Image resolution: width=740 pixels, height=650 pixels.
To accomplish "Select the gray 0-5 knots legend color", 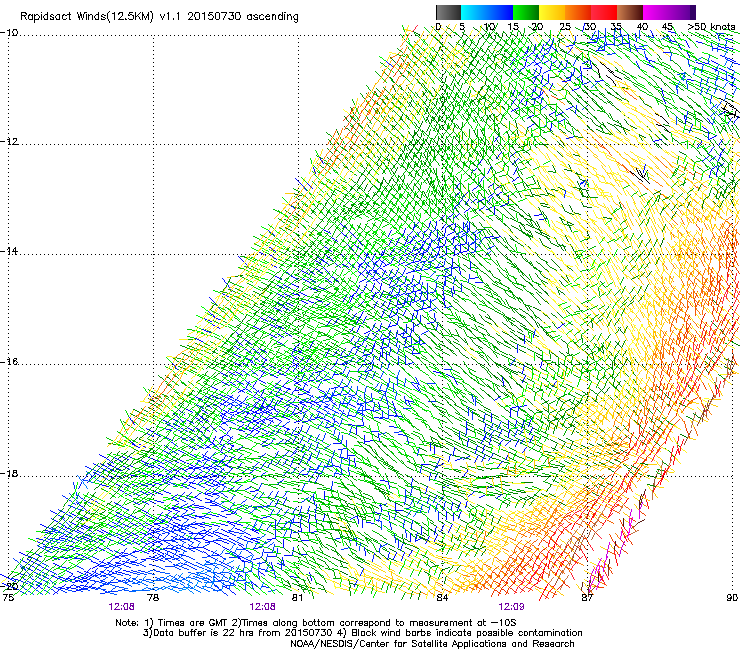I will click(x=448, y=12).
